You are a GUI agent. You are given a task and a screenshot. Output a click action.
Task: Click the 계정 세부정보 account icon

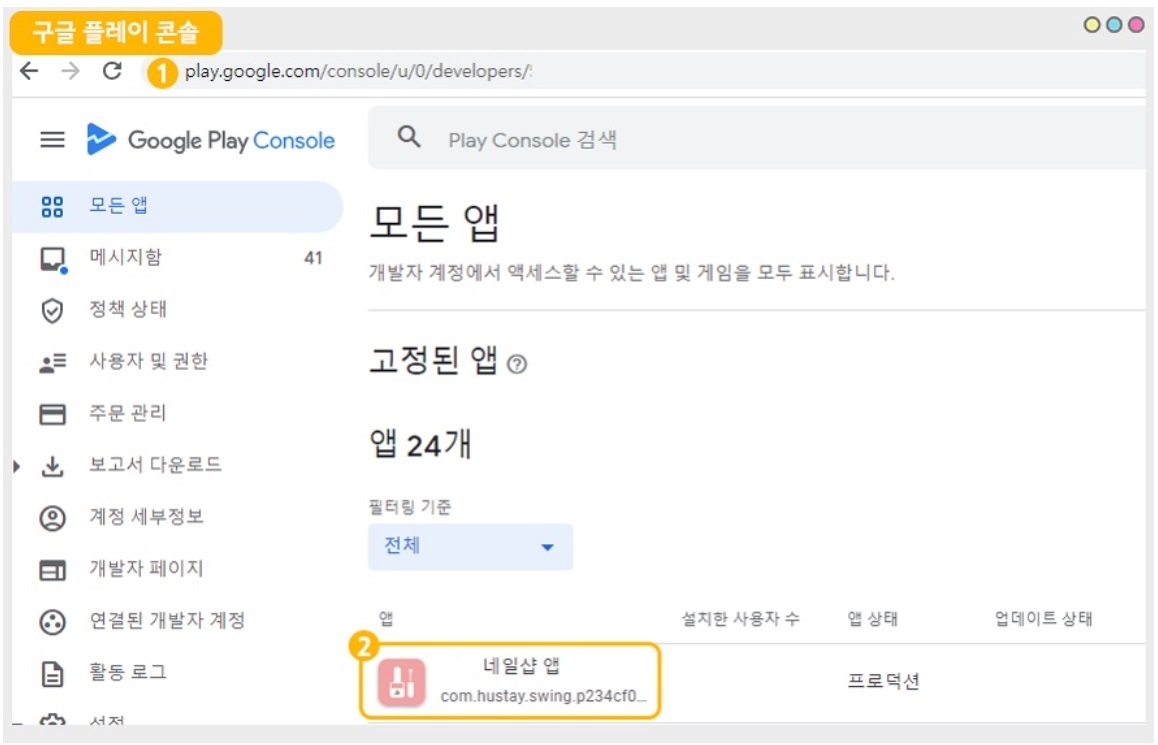point(52,518)
